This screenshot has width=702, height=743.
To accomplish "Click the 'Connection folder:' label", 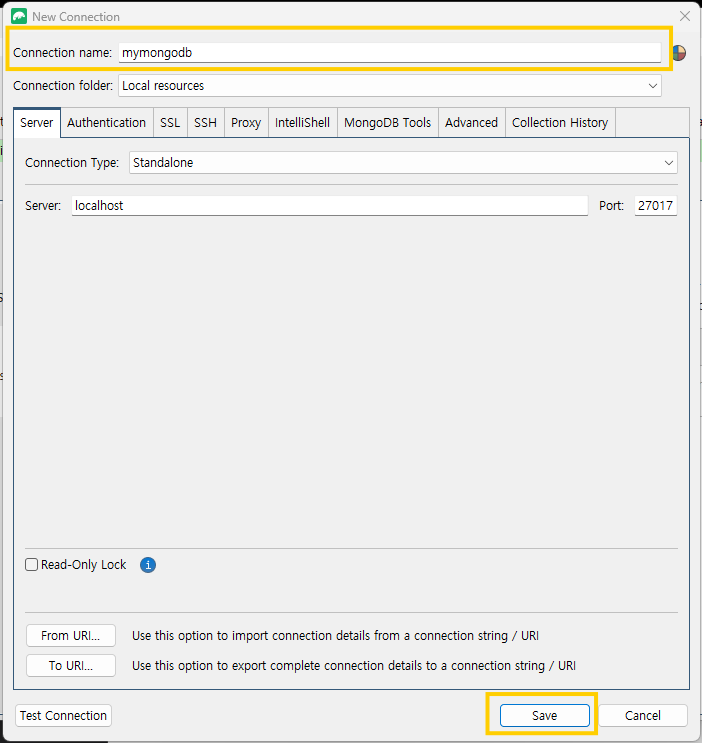I will pyautogui.click(x=63, y=86).
